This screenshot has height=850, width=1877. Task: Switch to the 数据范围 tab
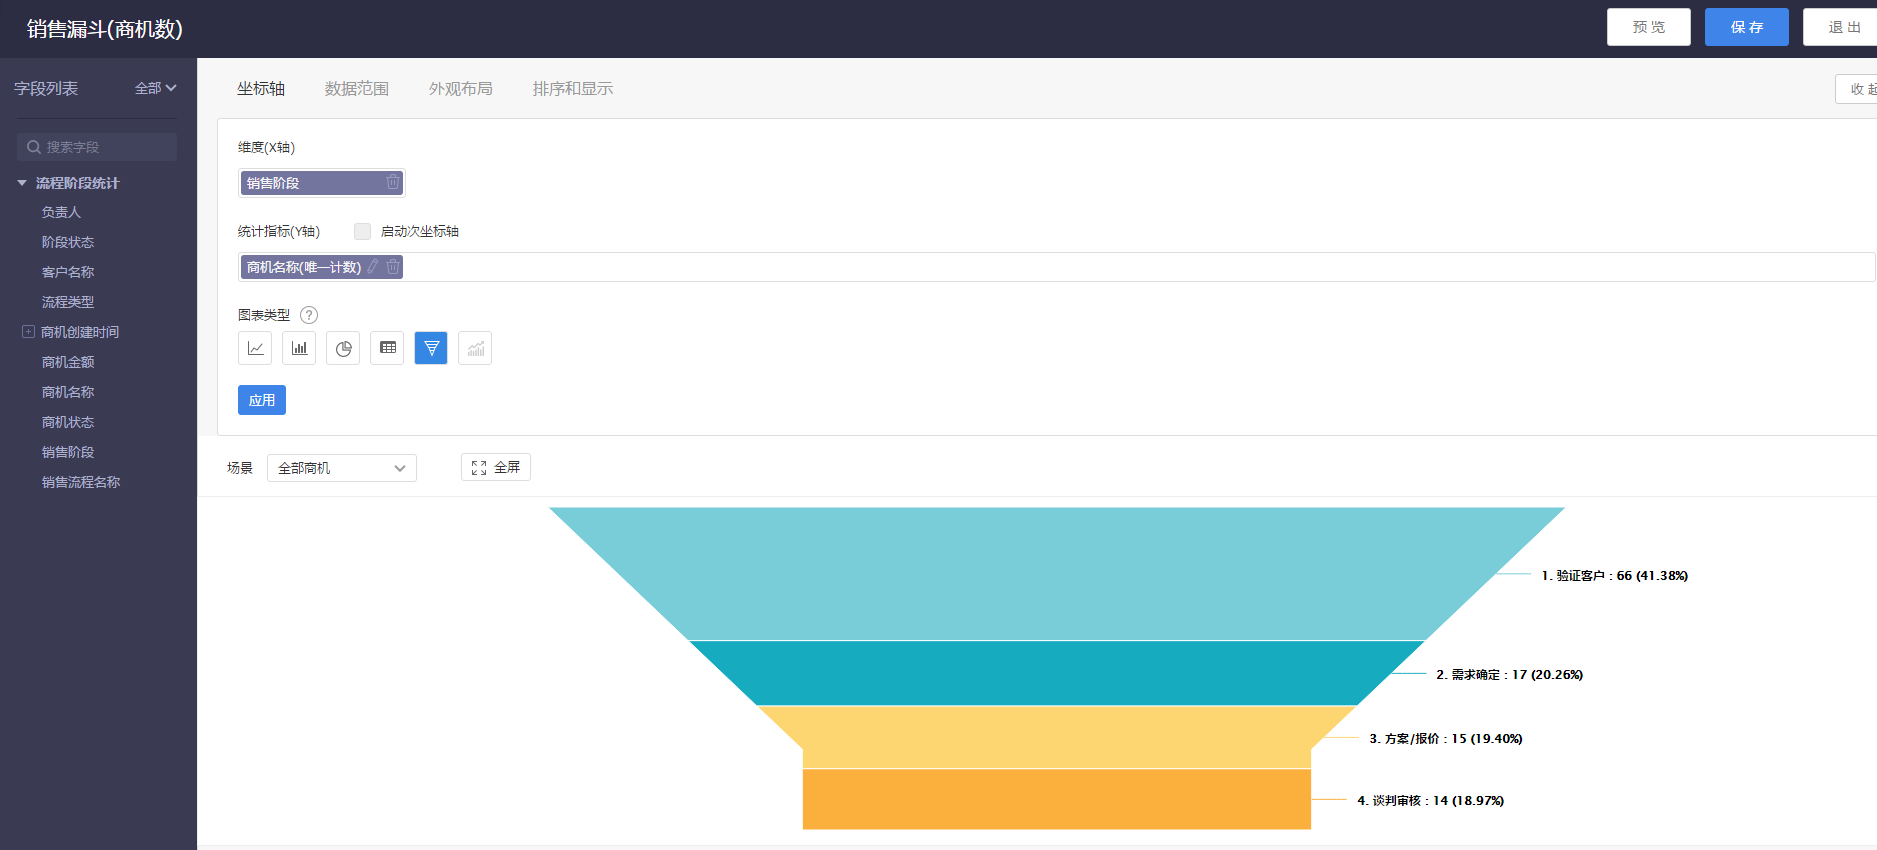tap(357, 89)
